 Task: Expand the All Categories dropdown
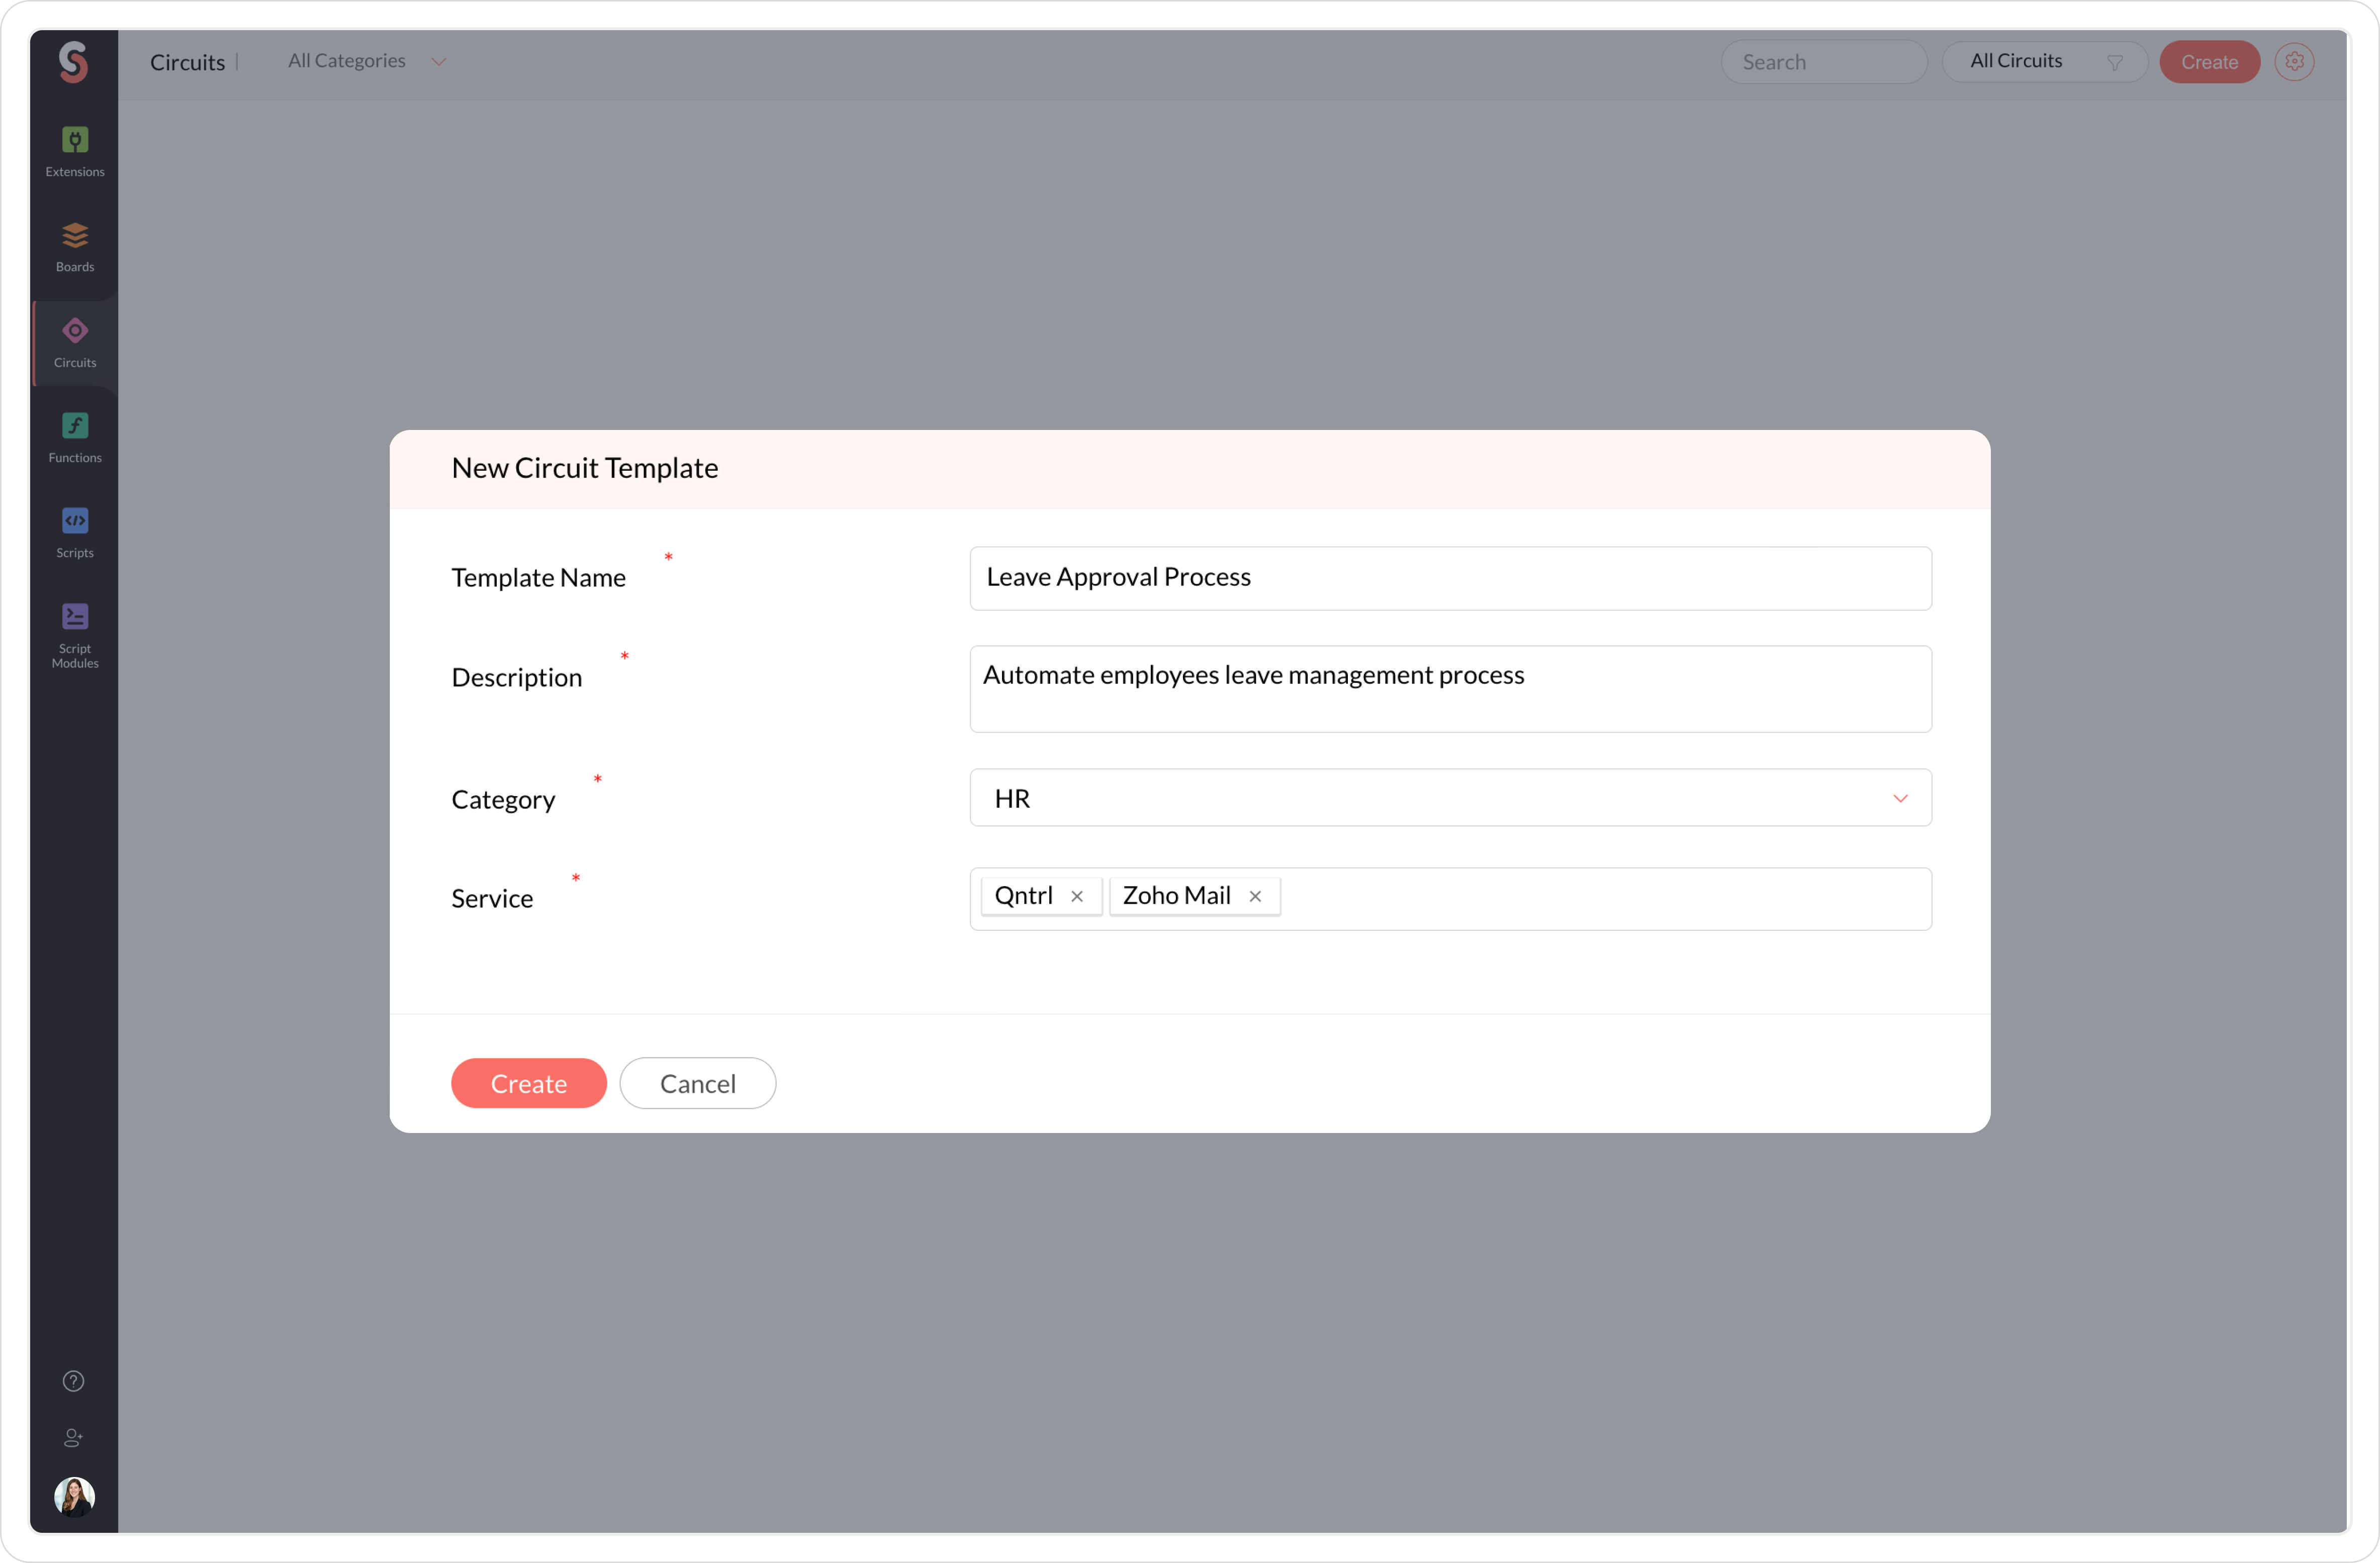click(366, 61)
